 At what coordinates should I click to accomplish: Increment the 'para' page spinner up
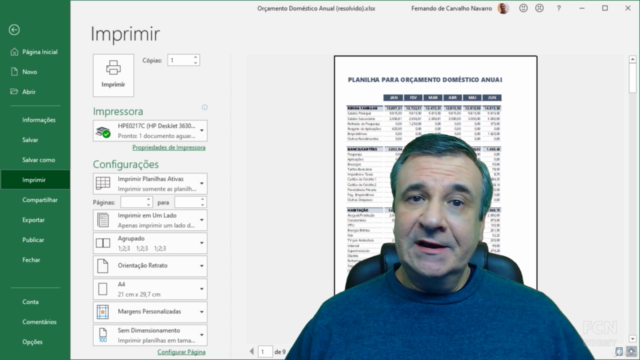pos(202,200)
